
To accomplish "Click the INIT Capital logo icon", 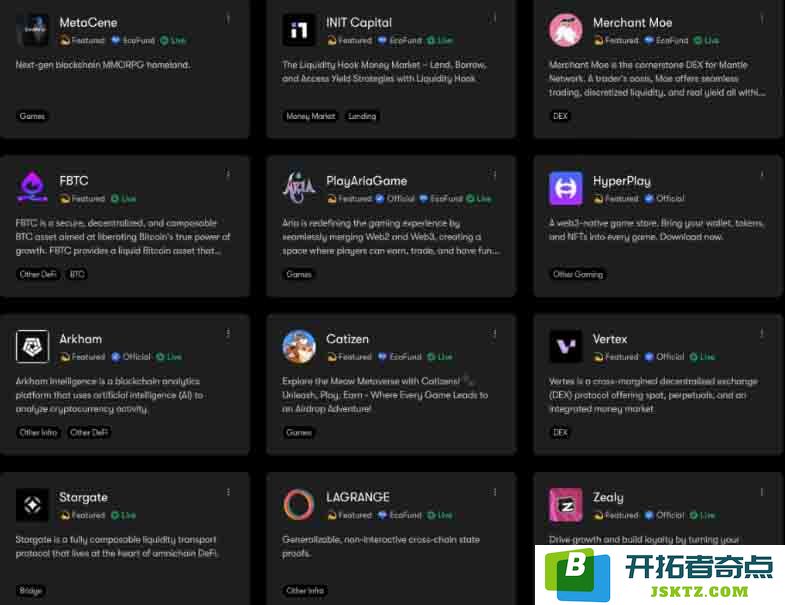I will pyautogui.click(x=299, y=30).
